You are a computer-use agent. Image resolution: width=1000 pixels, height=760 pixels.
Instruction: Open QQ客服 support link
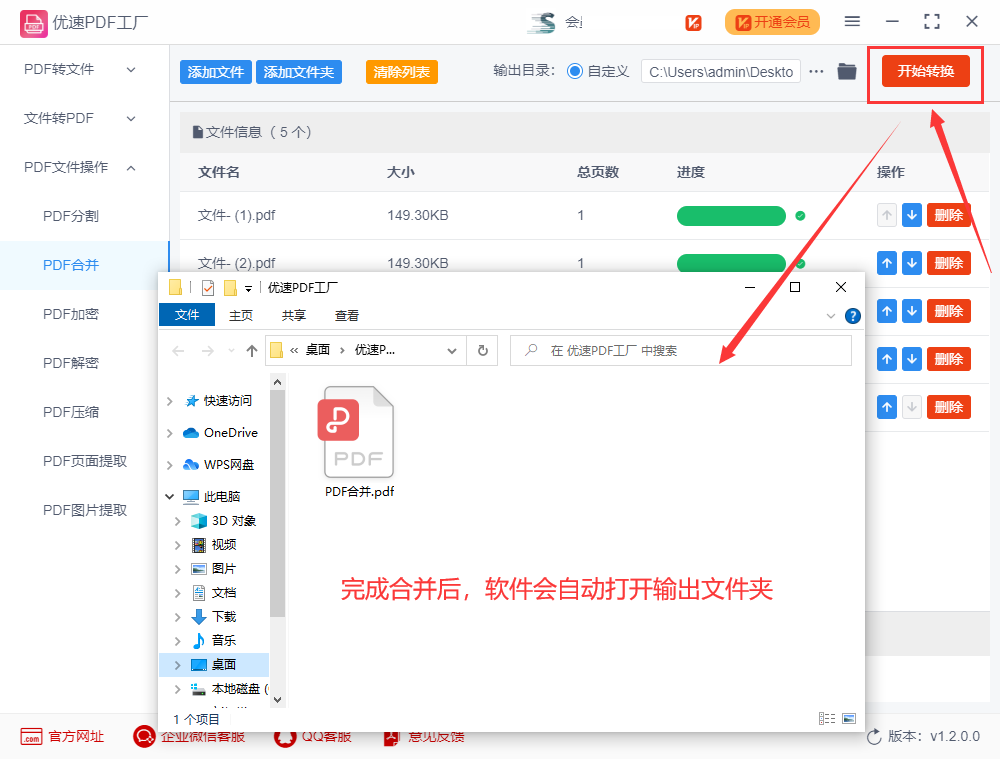(313, 736)
